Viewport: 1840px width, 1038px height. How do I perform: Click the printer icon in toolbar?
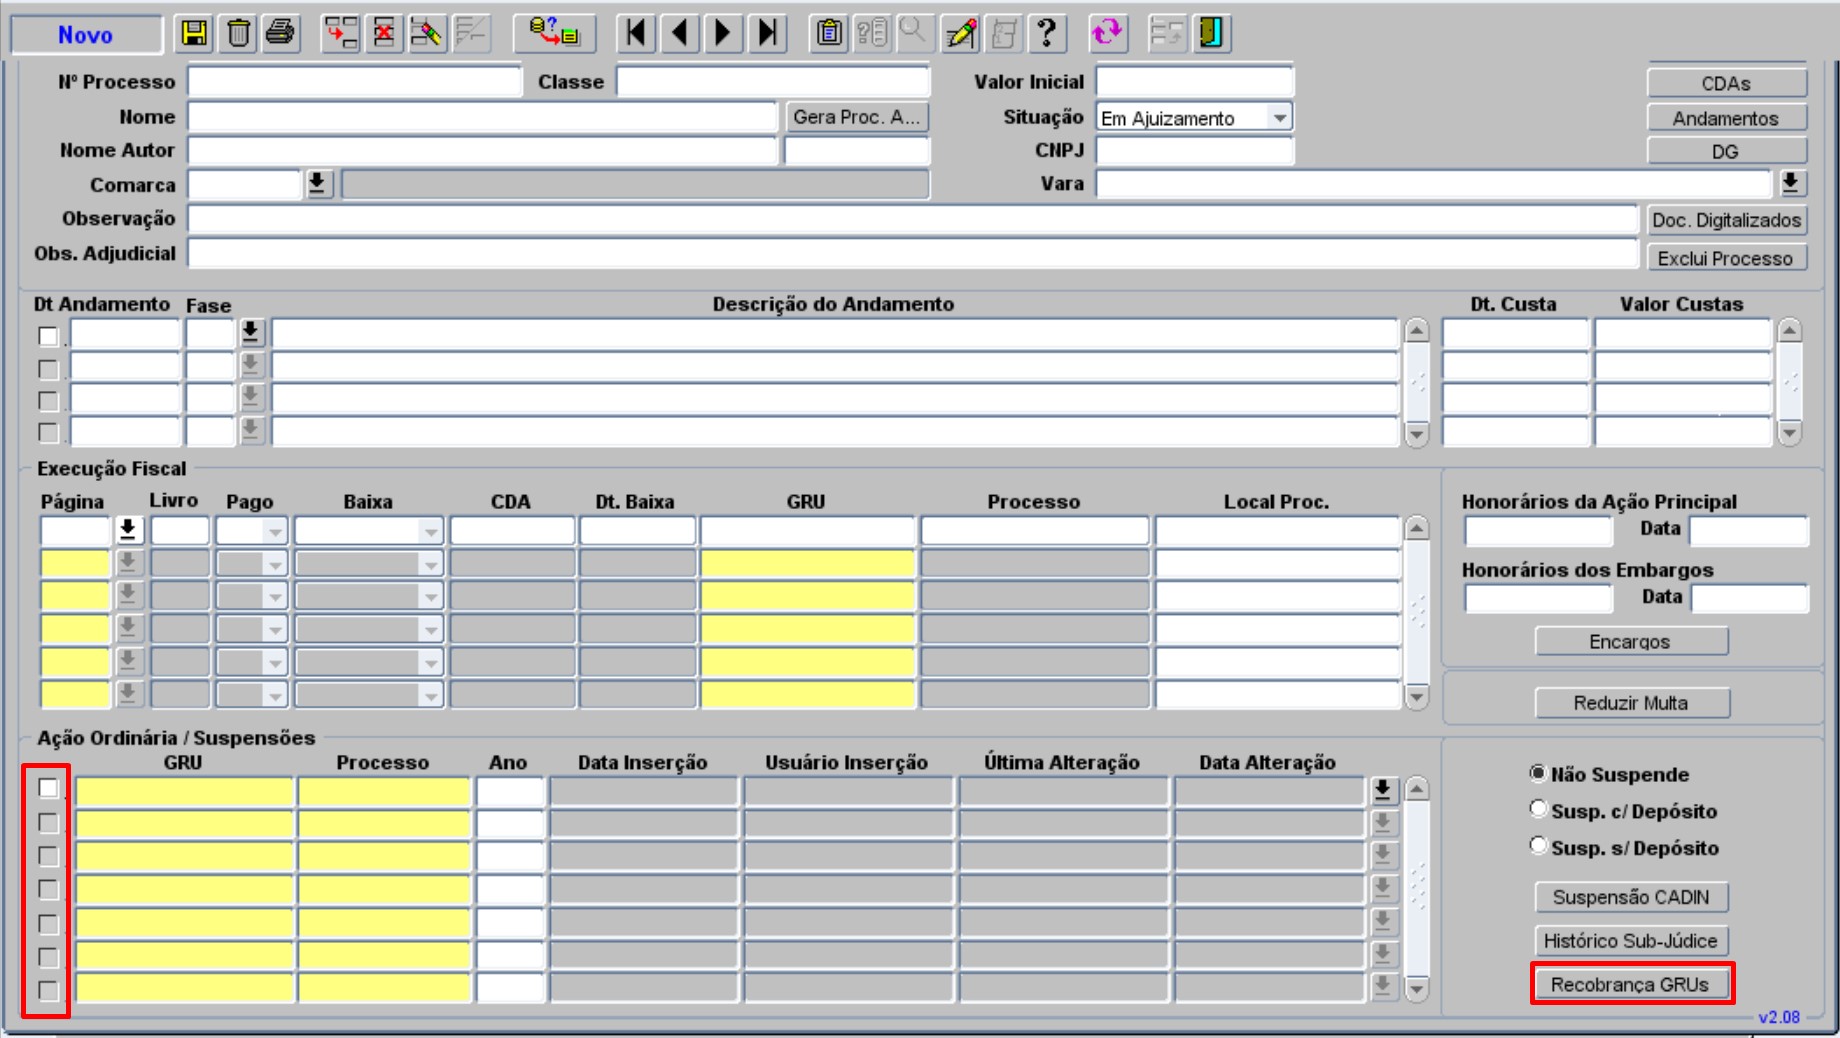point(281,33)
